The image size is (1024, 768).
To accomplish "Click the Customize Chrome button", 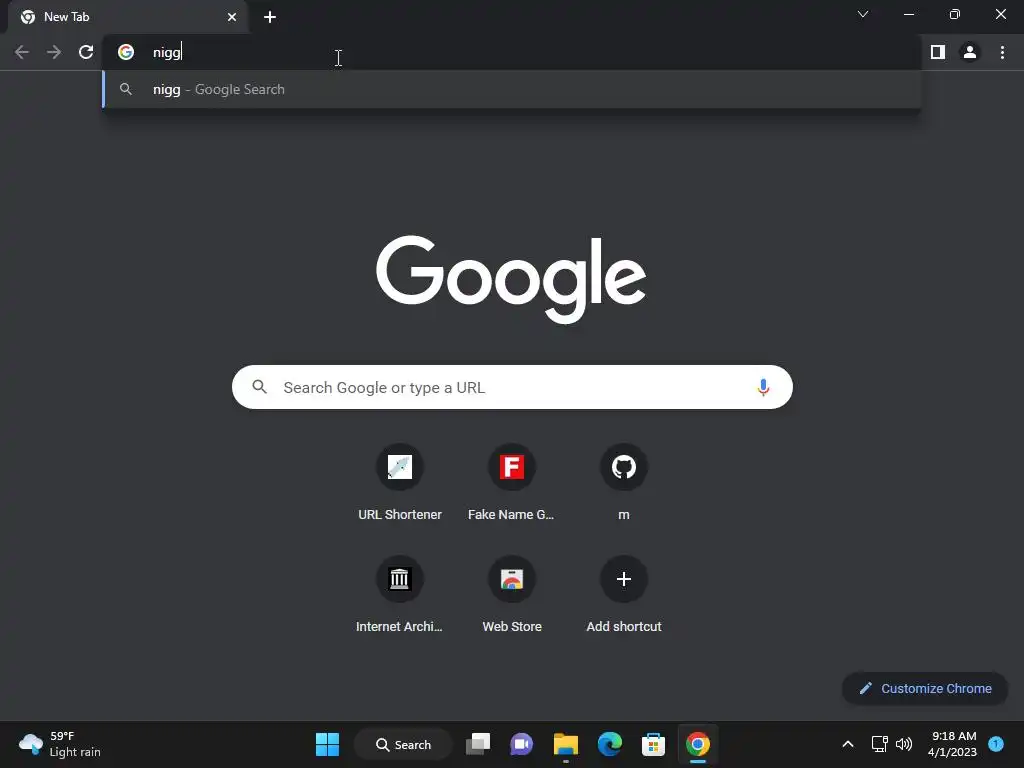I will pyautogui.click(x=925, y=688).
